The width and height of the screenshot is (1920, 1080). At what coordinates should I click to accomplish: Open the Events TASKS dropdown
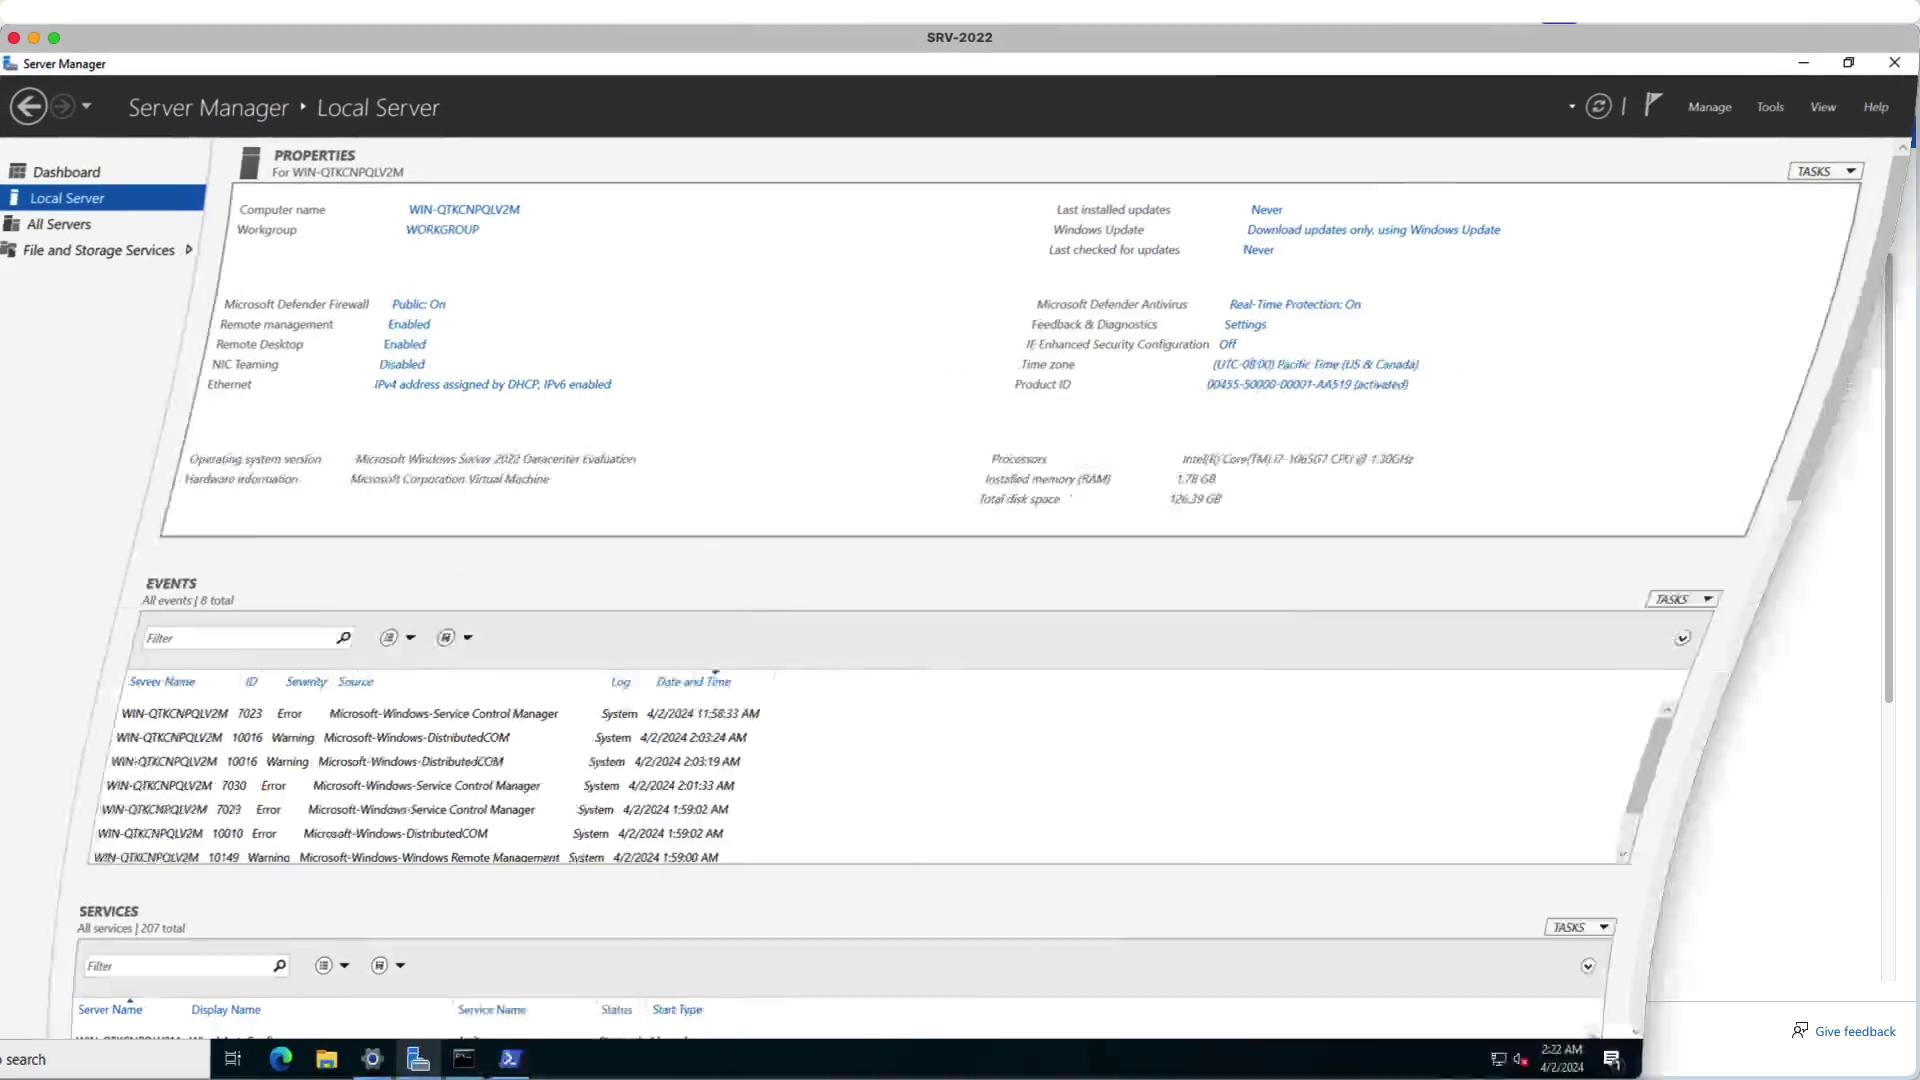[1683, 599]
